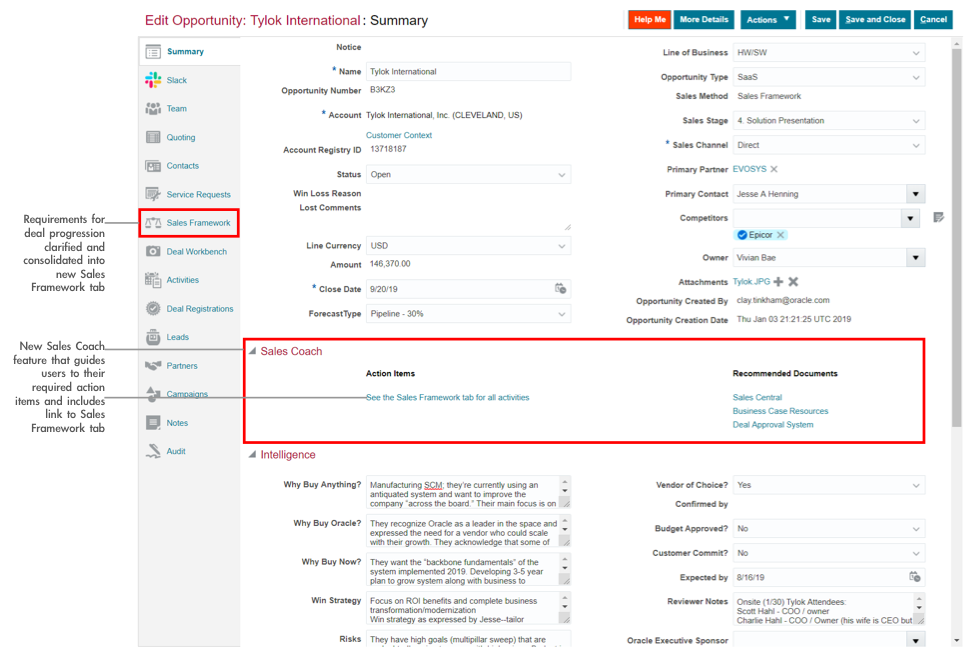
Task: Click the Save and Close button
Action: coord(875,20)
